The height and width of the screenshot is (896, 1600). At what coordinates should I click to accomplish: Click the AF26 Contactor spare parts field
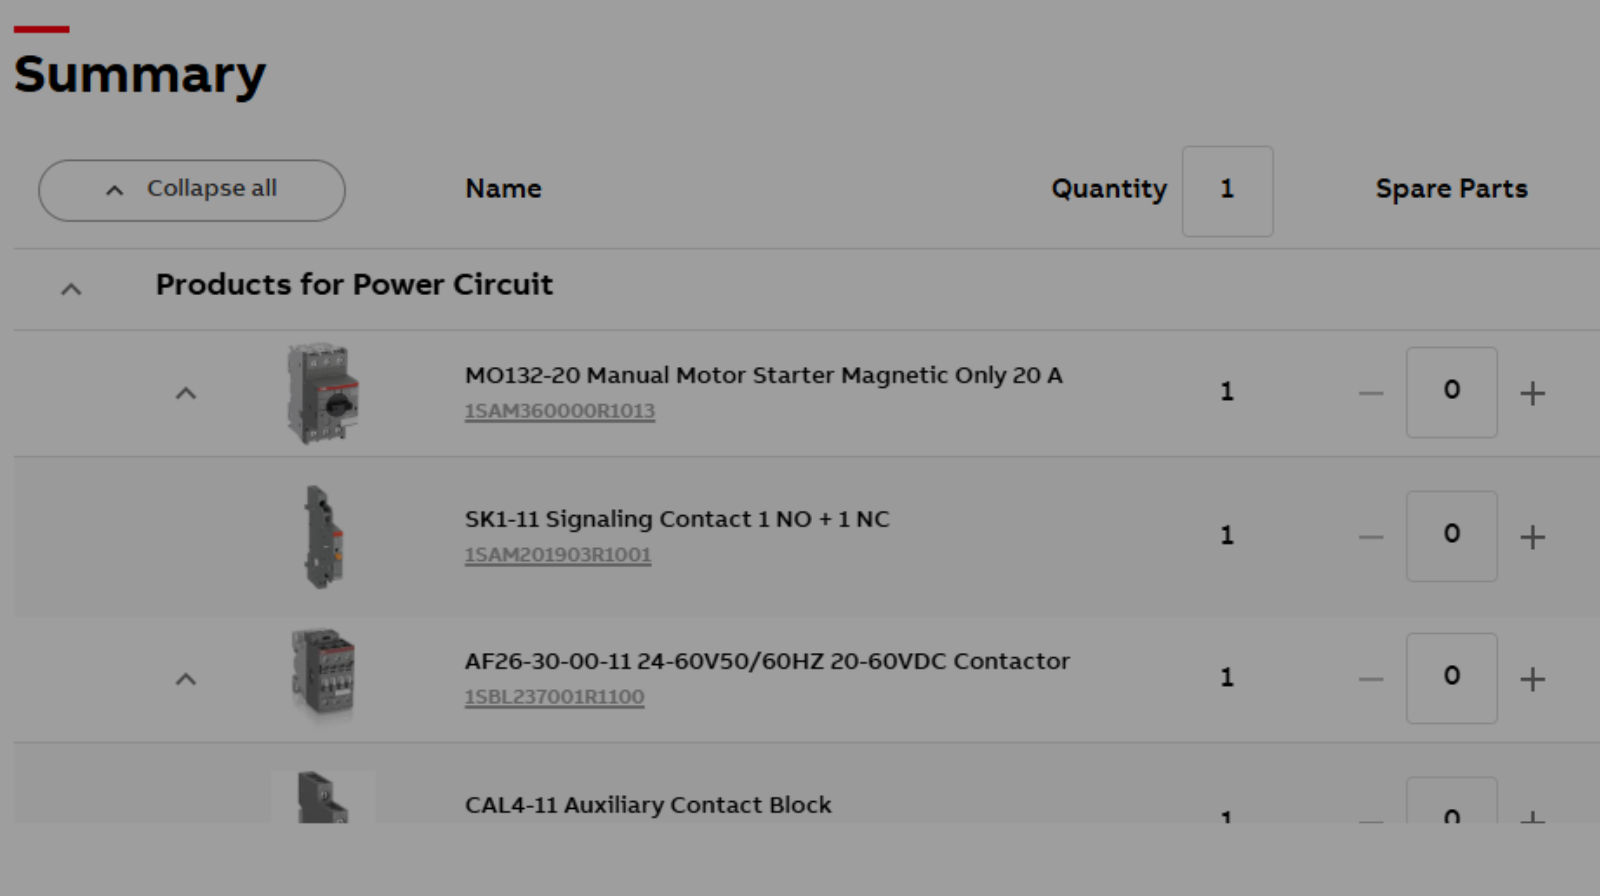[x=1451, y=678]
